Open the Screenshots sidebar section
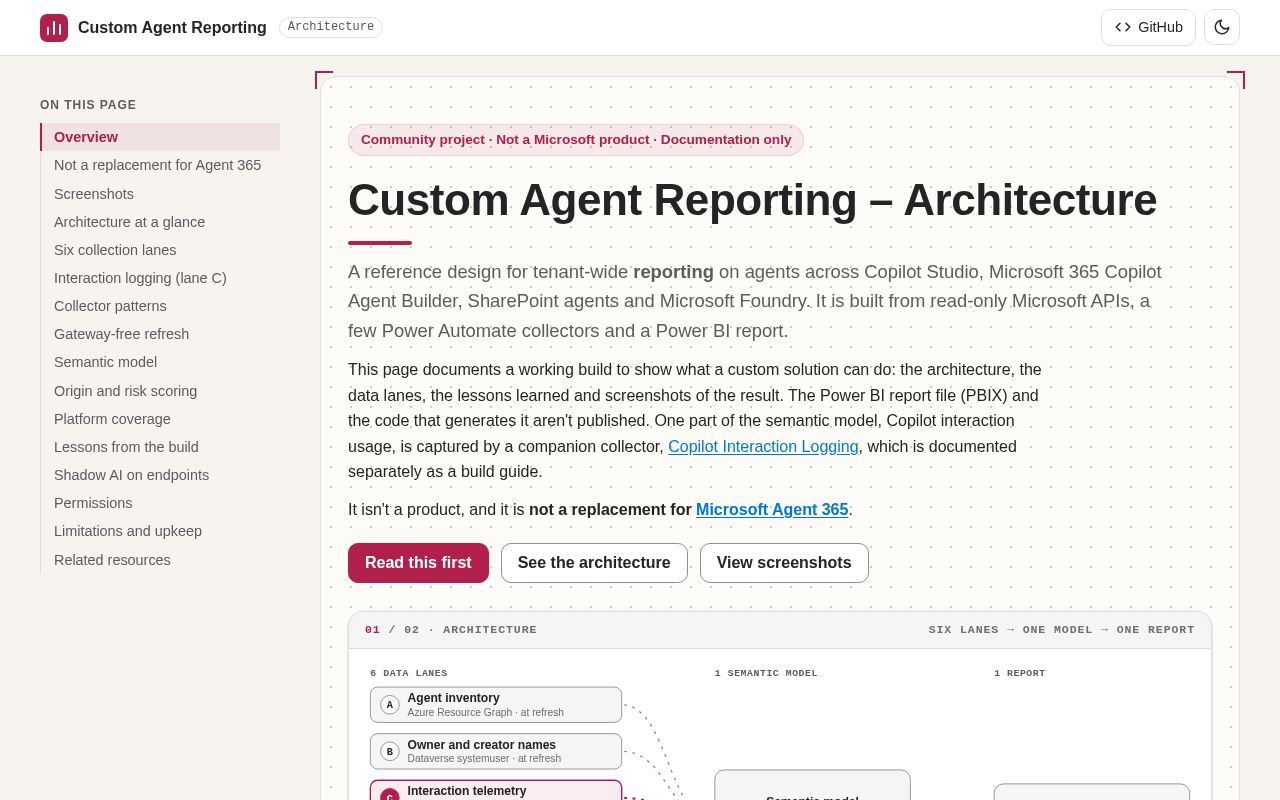 click(x=160, y=194)
